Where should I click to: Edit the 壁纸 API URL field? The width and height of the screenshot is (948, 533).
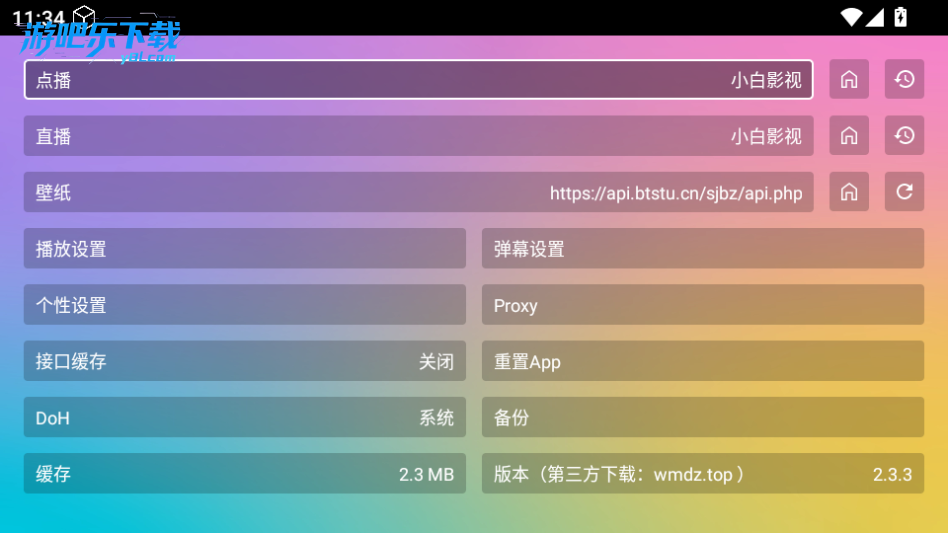tap(418, 192)
